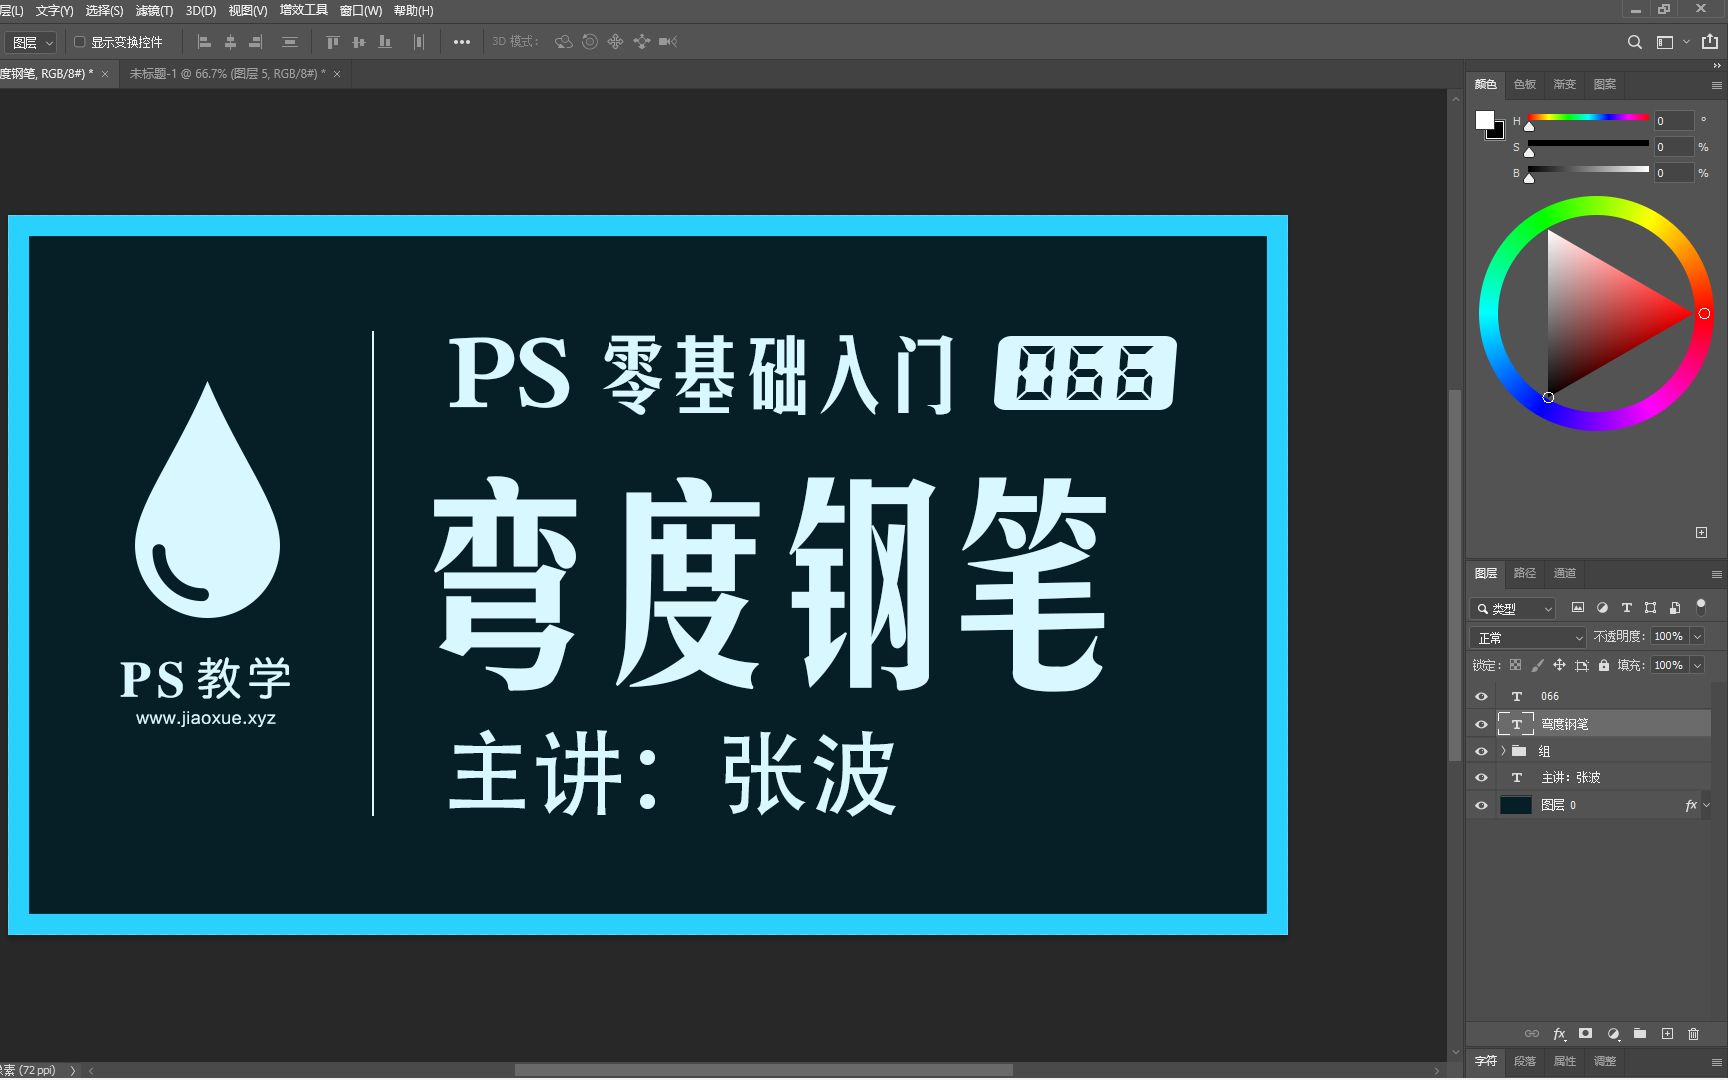This screenshot has width=1728, height=1080.
Task: Hide the 066 text layer
Action: pyautogui.click(x=1481, y=695)
